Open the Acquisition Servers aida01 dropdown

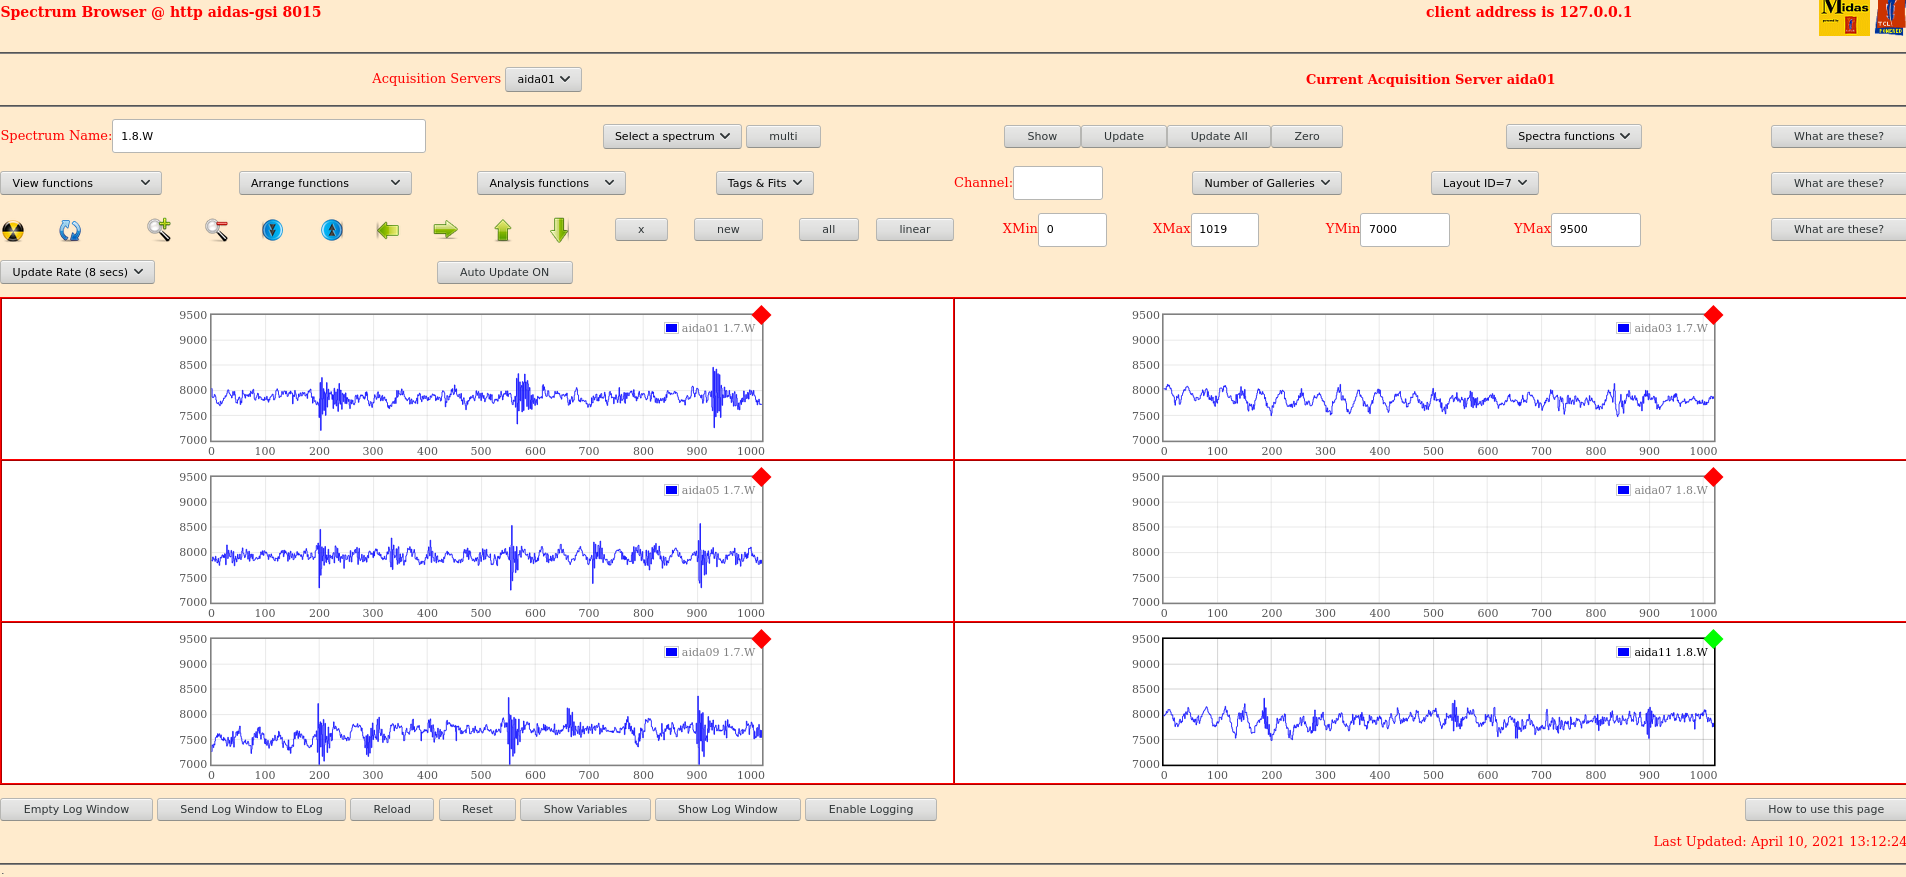click(x=543, y=79)
